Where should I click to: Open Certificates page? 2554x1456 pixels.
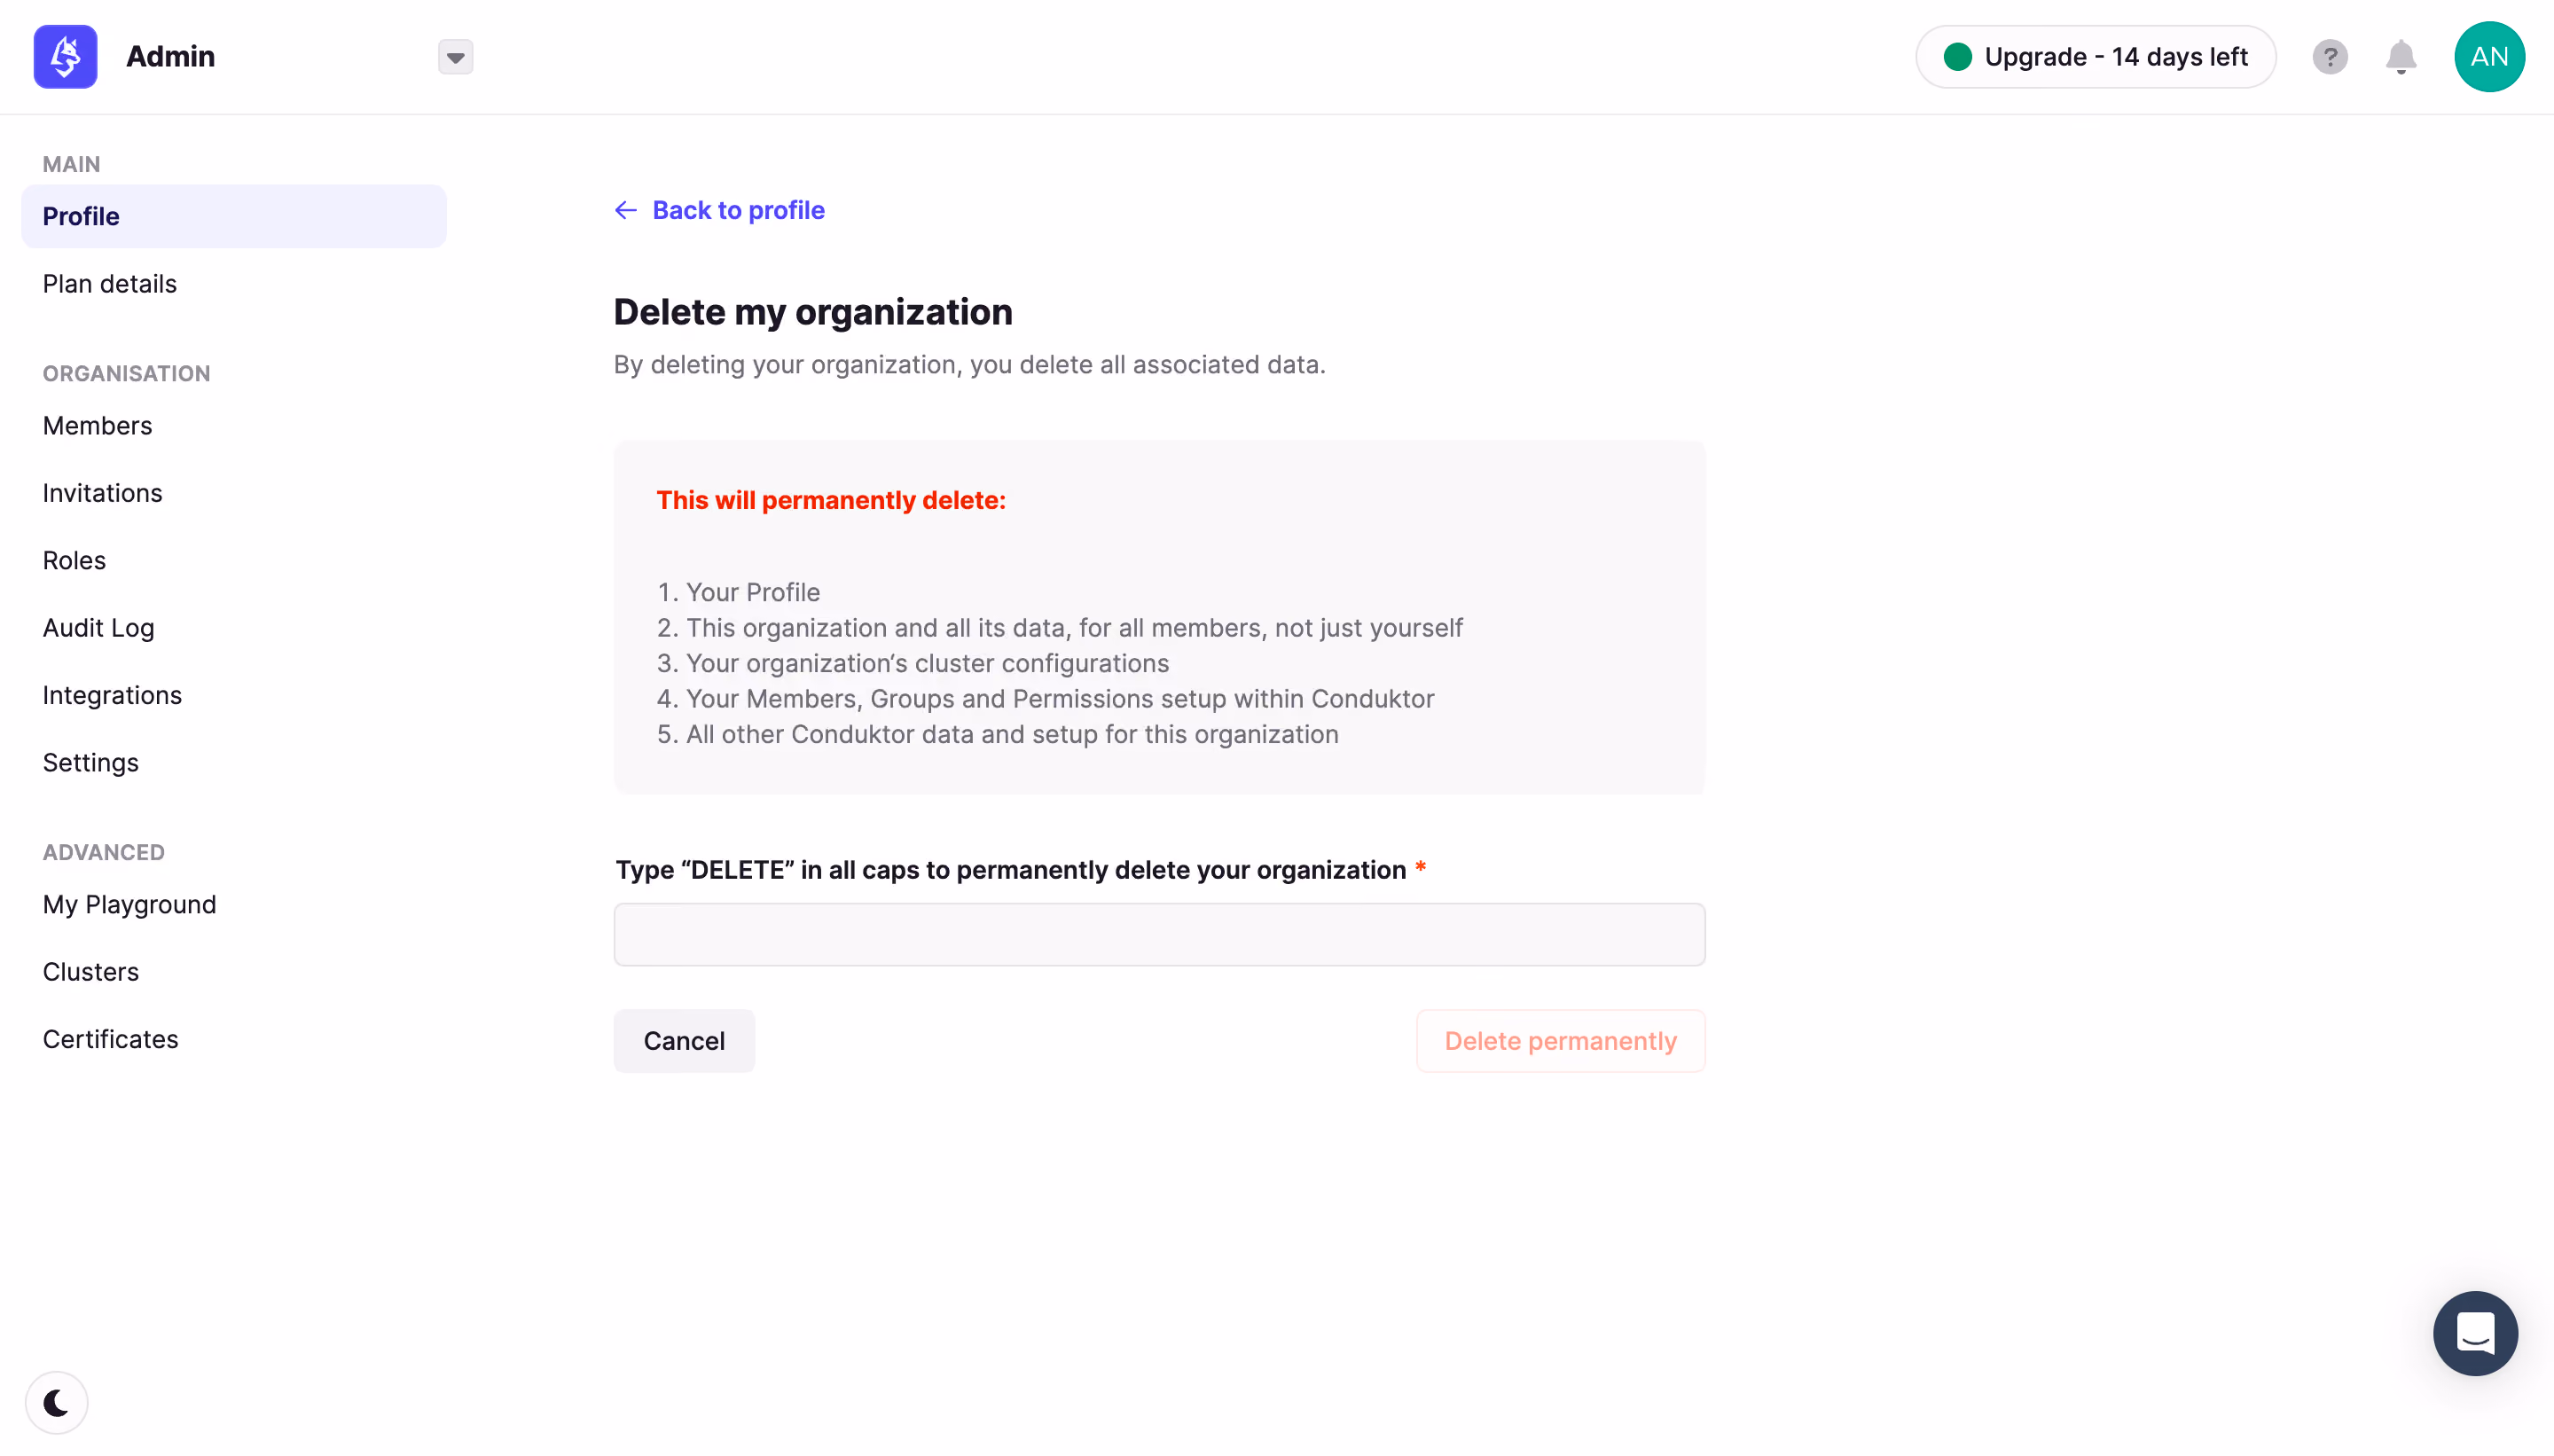point(110,1039)
